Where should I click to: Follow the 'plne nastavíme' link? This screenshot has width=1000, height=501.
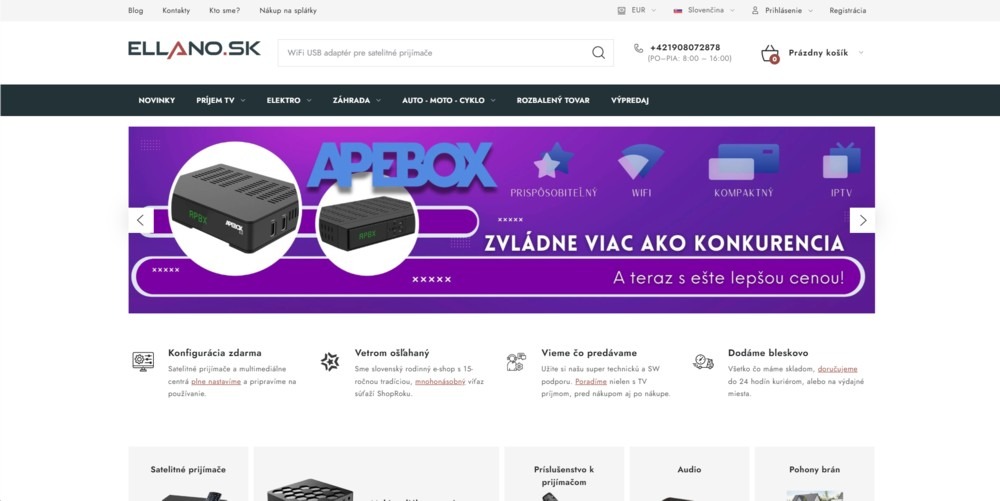(216, 381)
